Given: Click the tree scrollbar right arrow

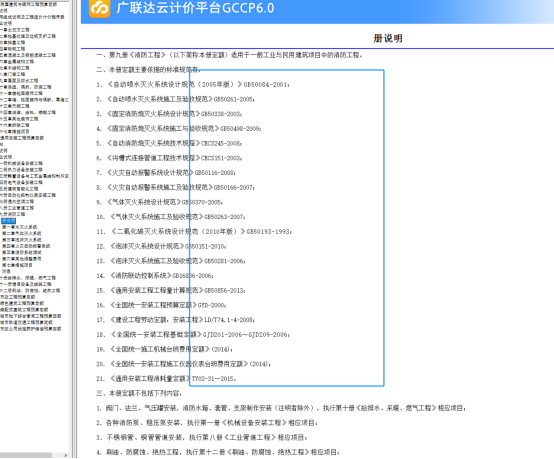Looking at the screenshot, I should (66, 455).
